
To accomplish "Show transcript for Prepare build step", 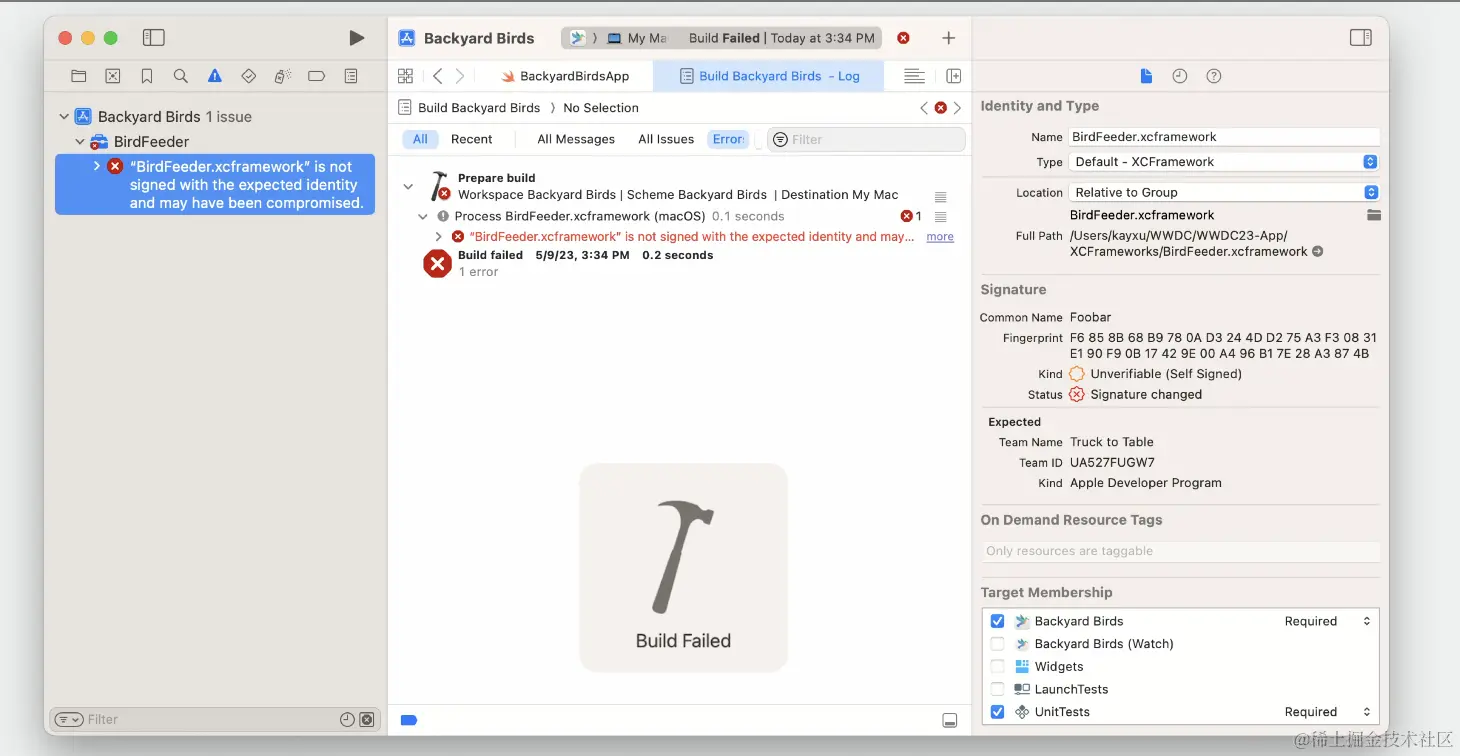I will pos(940,197).
